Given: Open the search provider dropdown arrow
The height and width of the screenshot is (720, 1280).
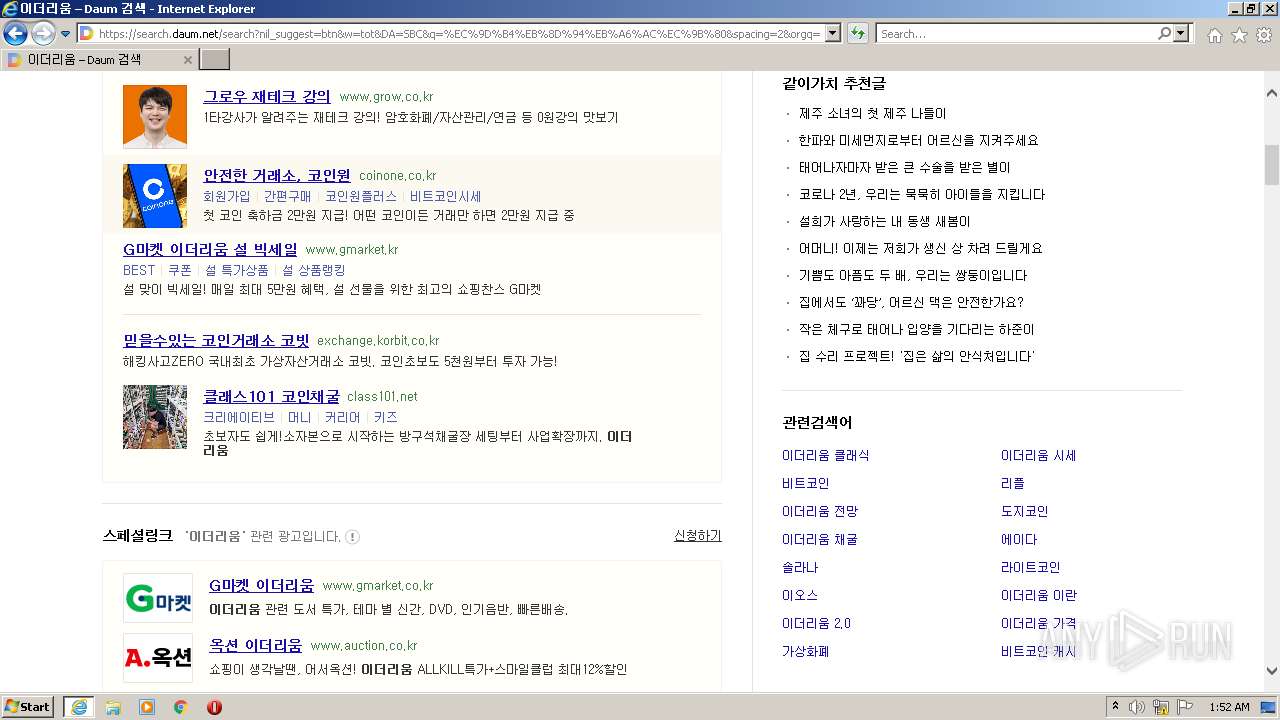Looking at the screenshot, I should (1182, 34).
